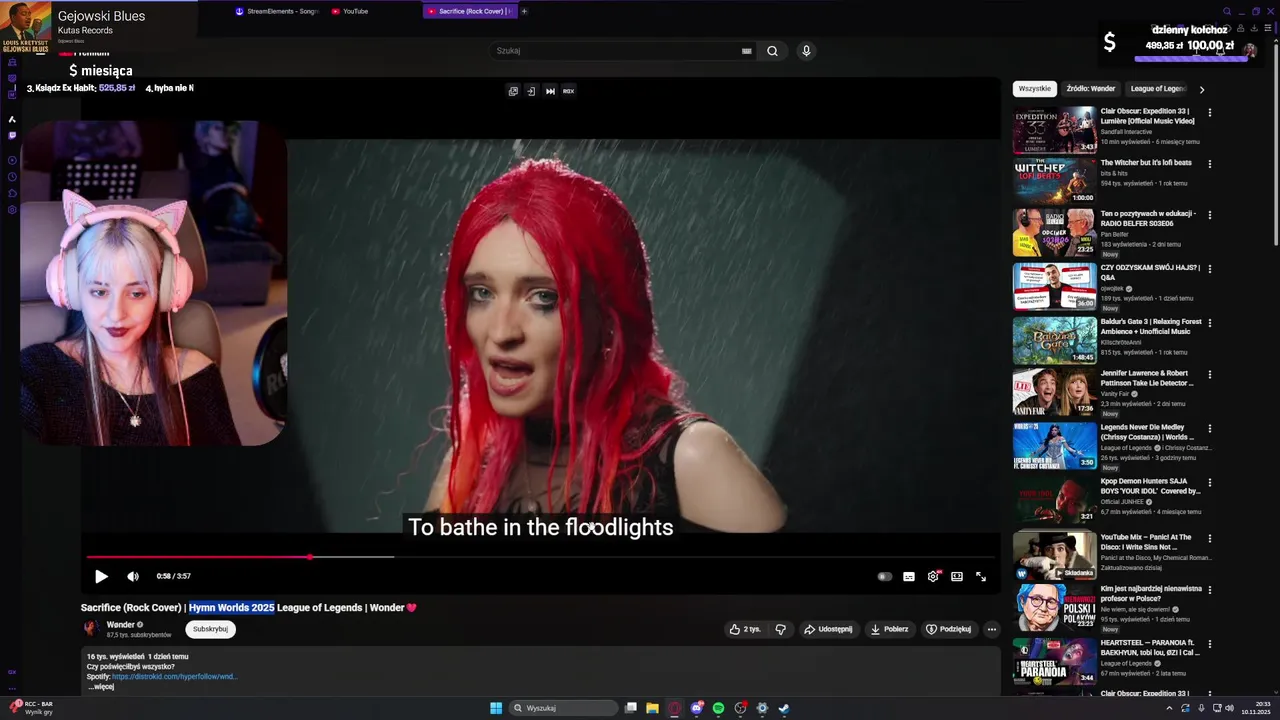1280x720 pixels.
Task: Click the skip-next icon above the video
Action: pyautogui.click(x=550, y=91)
